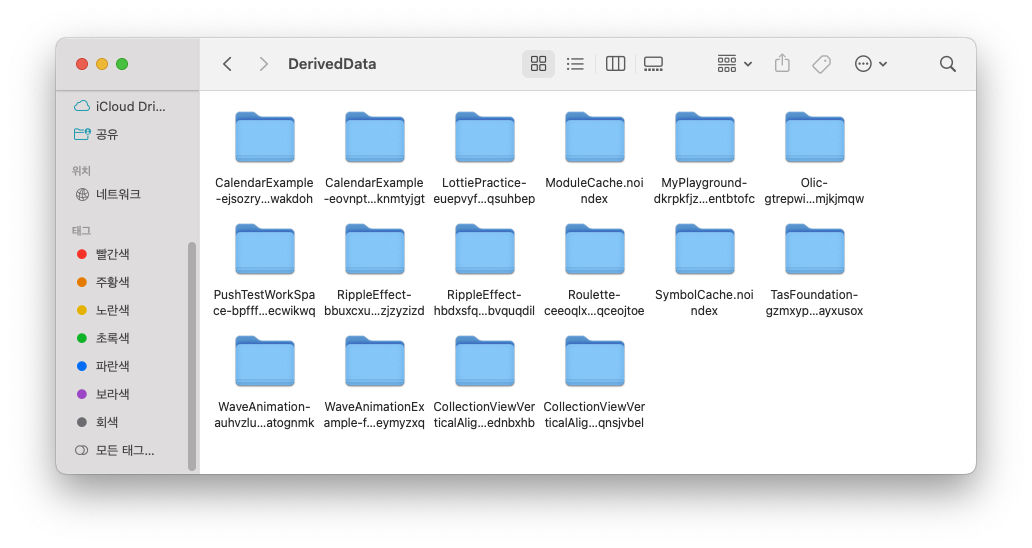
Task: Close the Finder window with red button
Action: [x=82, y=64]
